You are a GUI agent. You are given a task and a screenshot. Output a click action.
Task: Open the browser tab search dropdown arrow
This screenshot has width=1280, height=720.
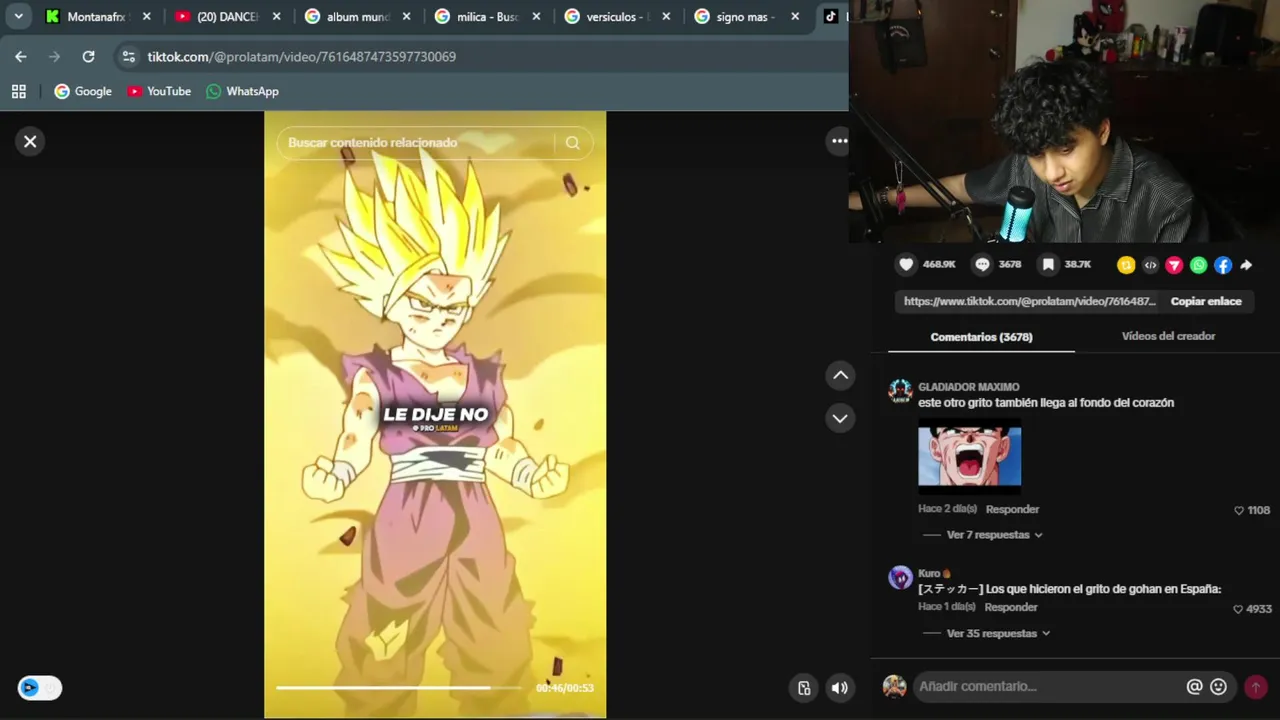point(18,16)
